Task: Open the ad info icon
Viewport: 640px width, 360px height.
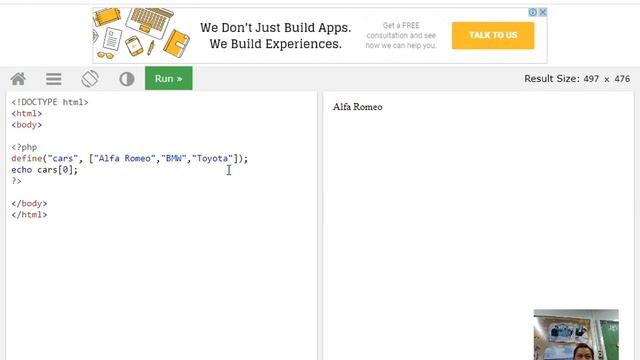Action: [533, 12]
